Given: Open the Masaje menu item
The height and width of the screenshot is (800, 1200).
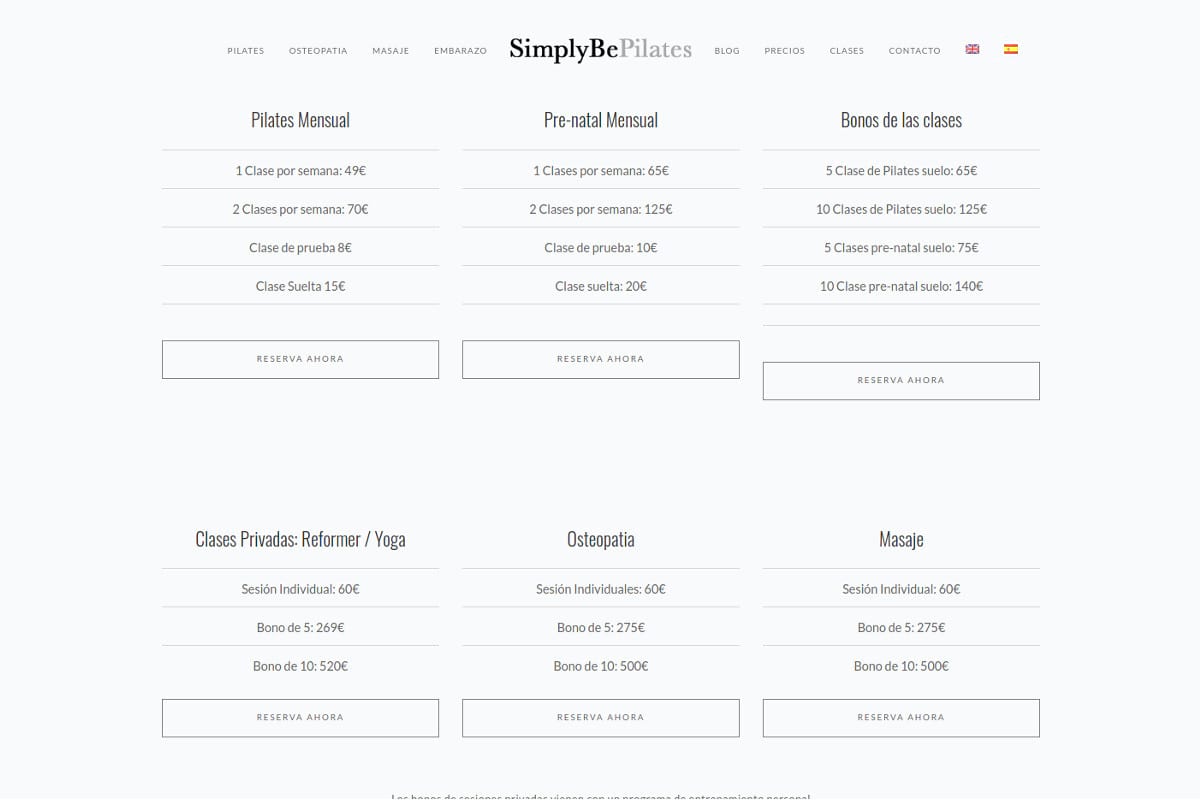Looking at the screenshot, I should pos(391,51).
